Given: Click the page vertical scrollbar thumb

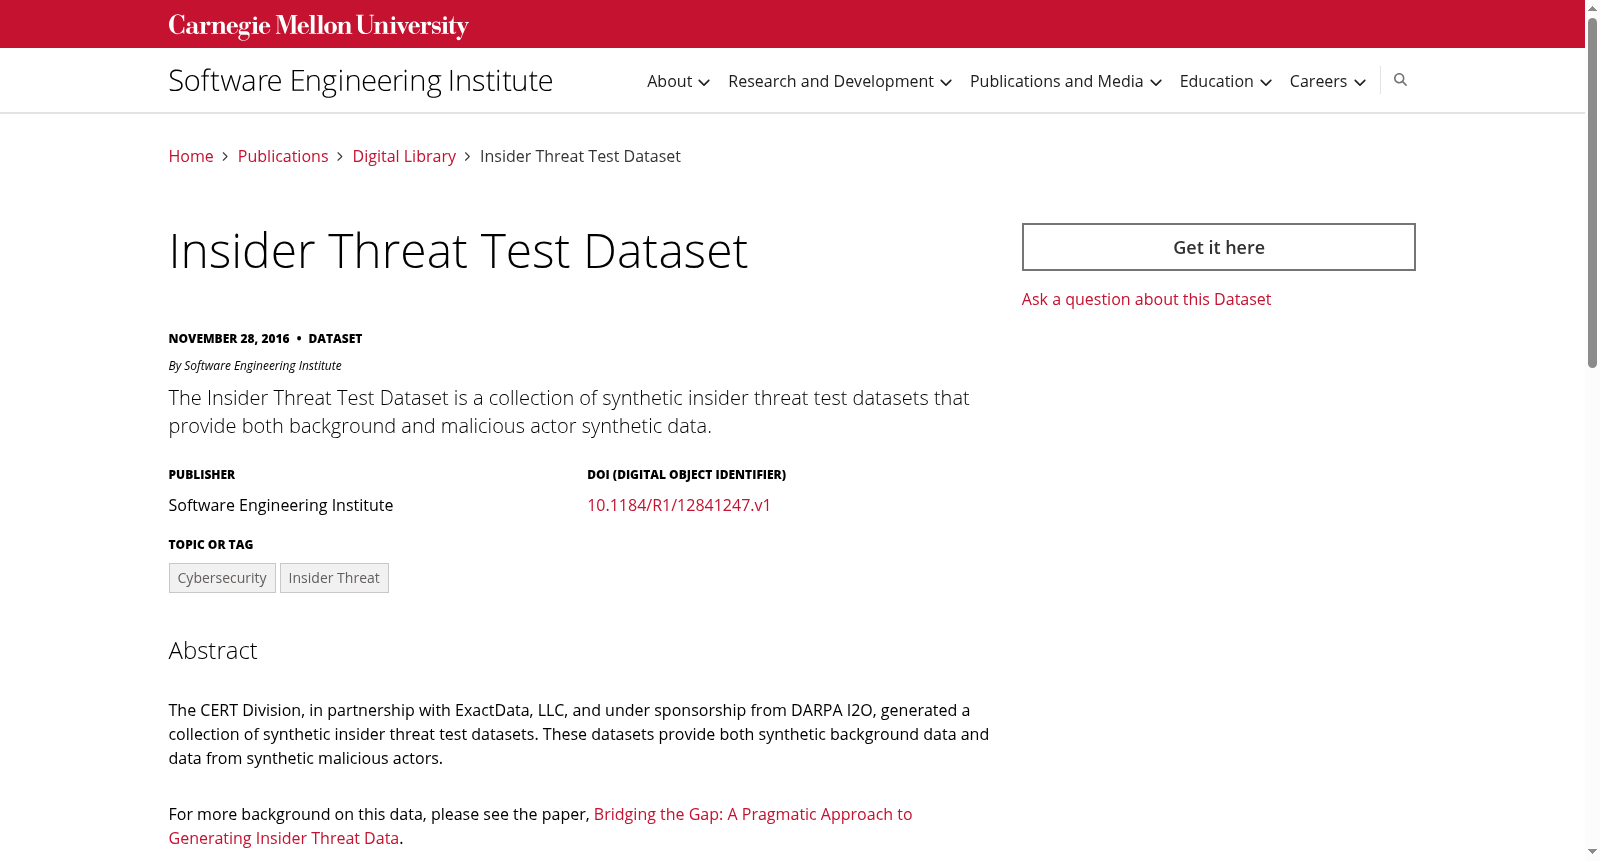Looking at the screenshot, I should point(1592,193).
